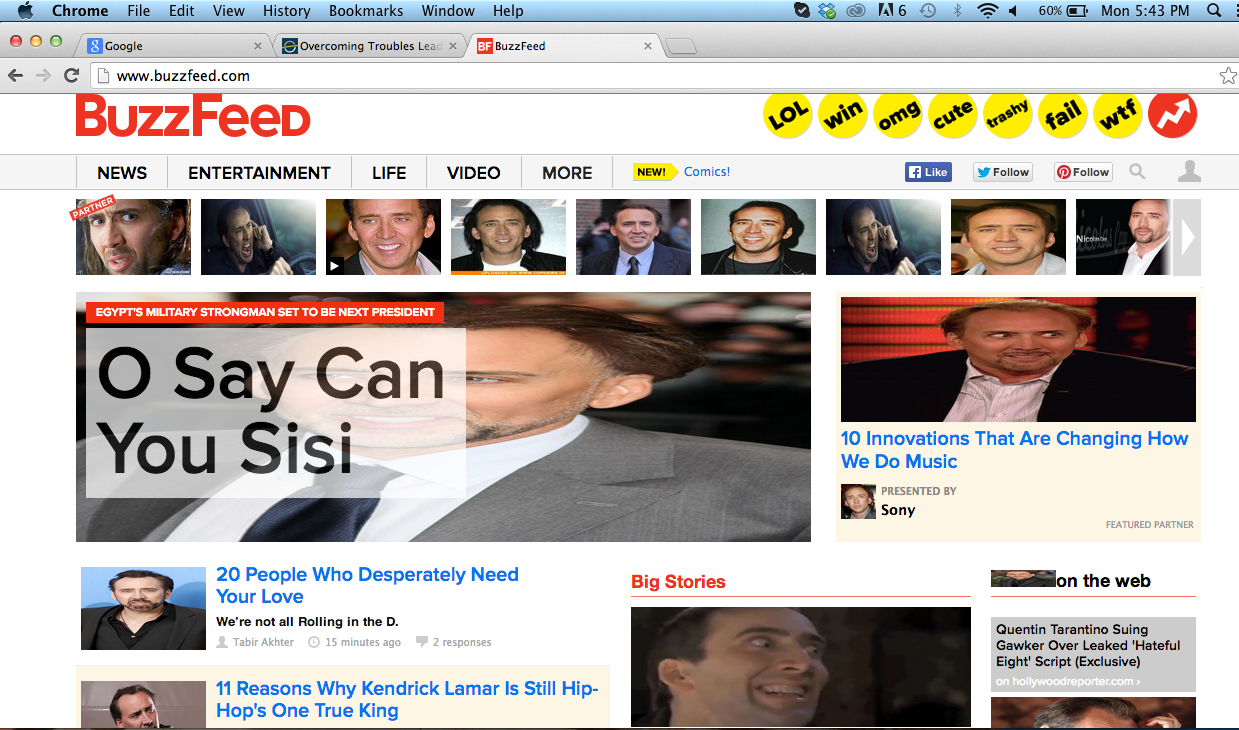The width and height of the screenshot is (1239, 730).
Task: Close the Google tab
Action: (258, 46)
